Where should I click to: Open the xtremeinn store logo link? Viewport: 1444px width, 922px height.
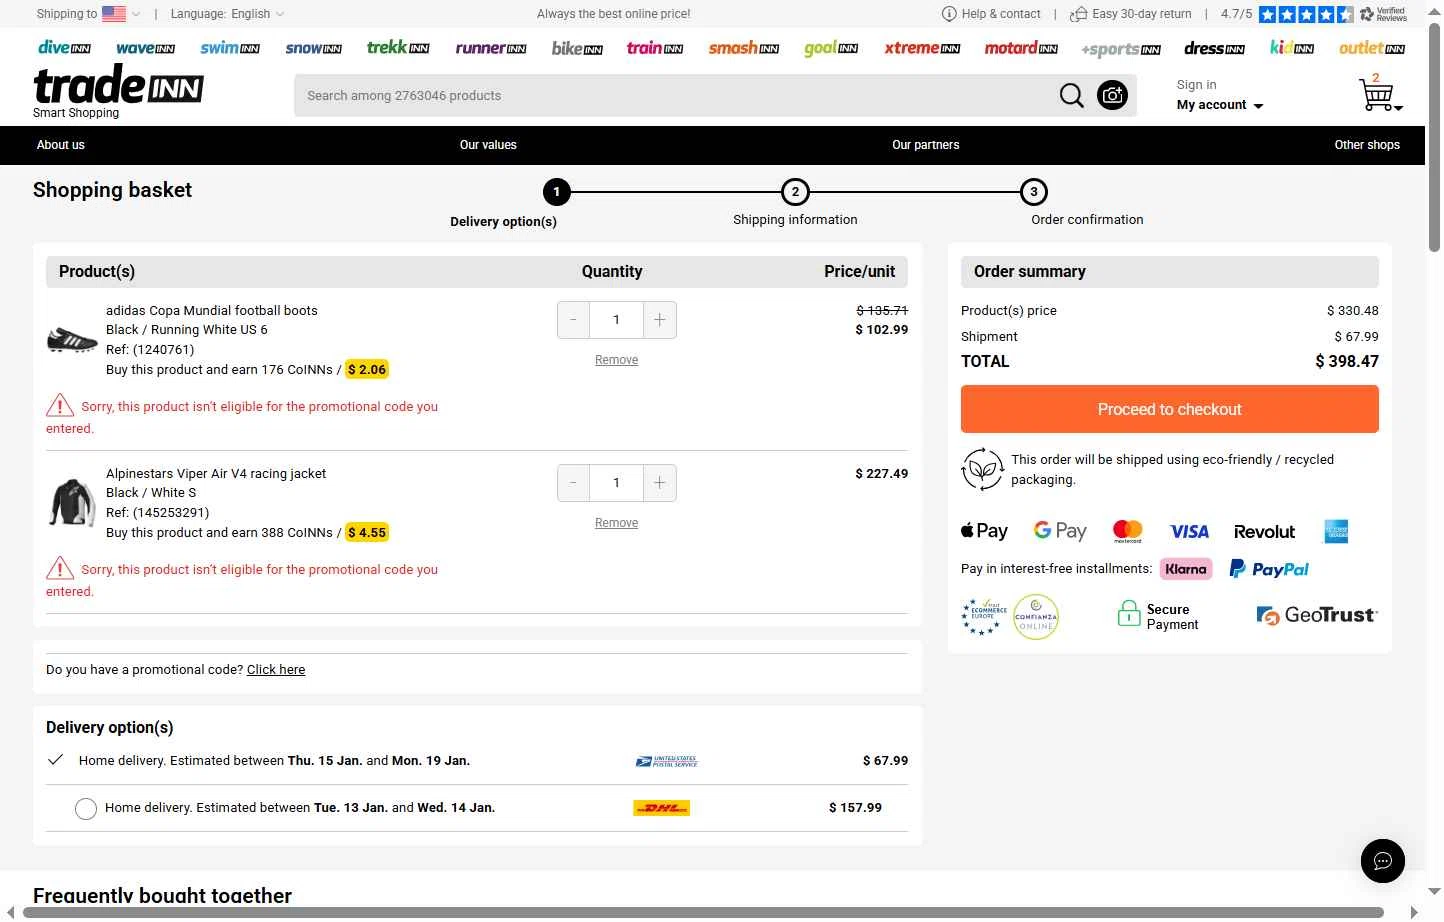(922, 48)
